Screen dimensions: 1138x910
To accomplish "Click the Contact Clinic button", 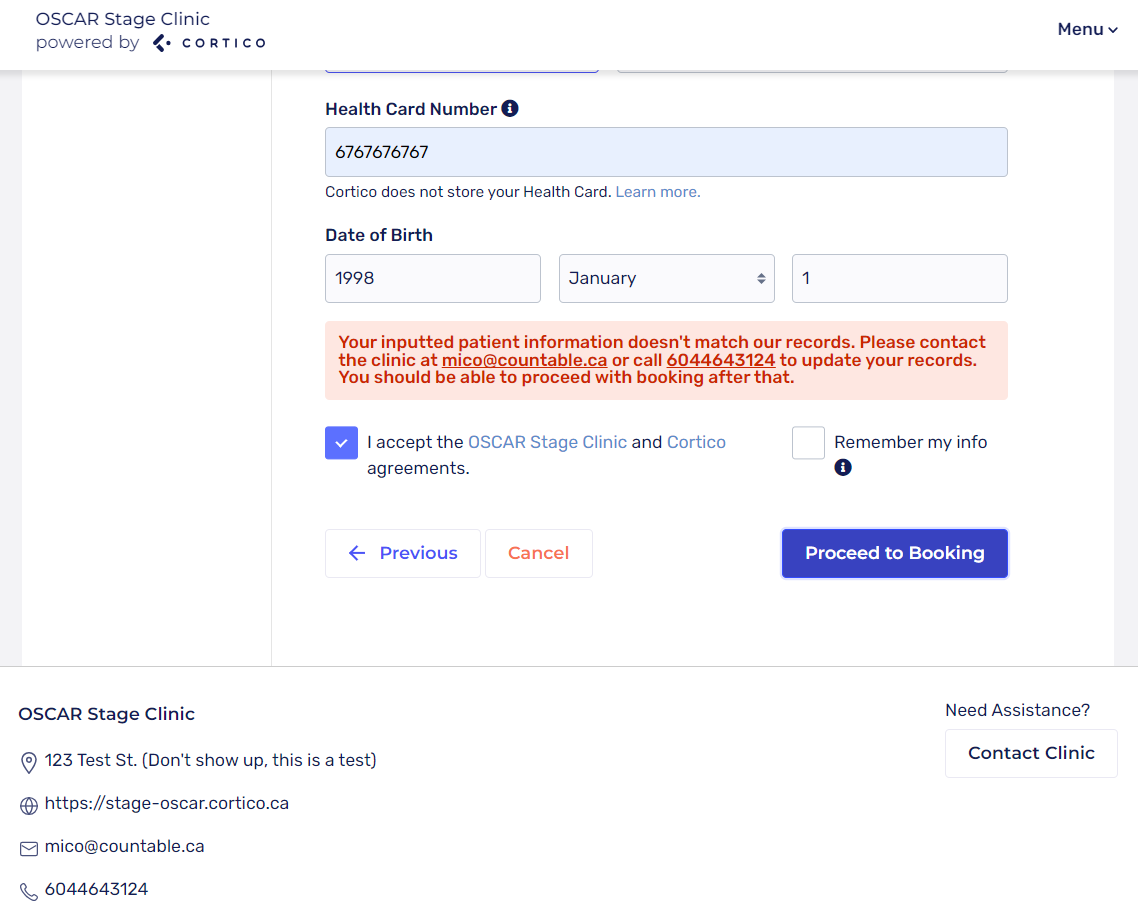I will pyautogui.click(x=1031, y=753).
